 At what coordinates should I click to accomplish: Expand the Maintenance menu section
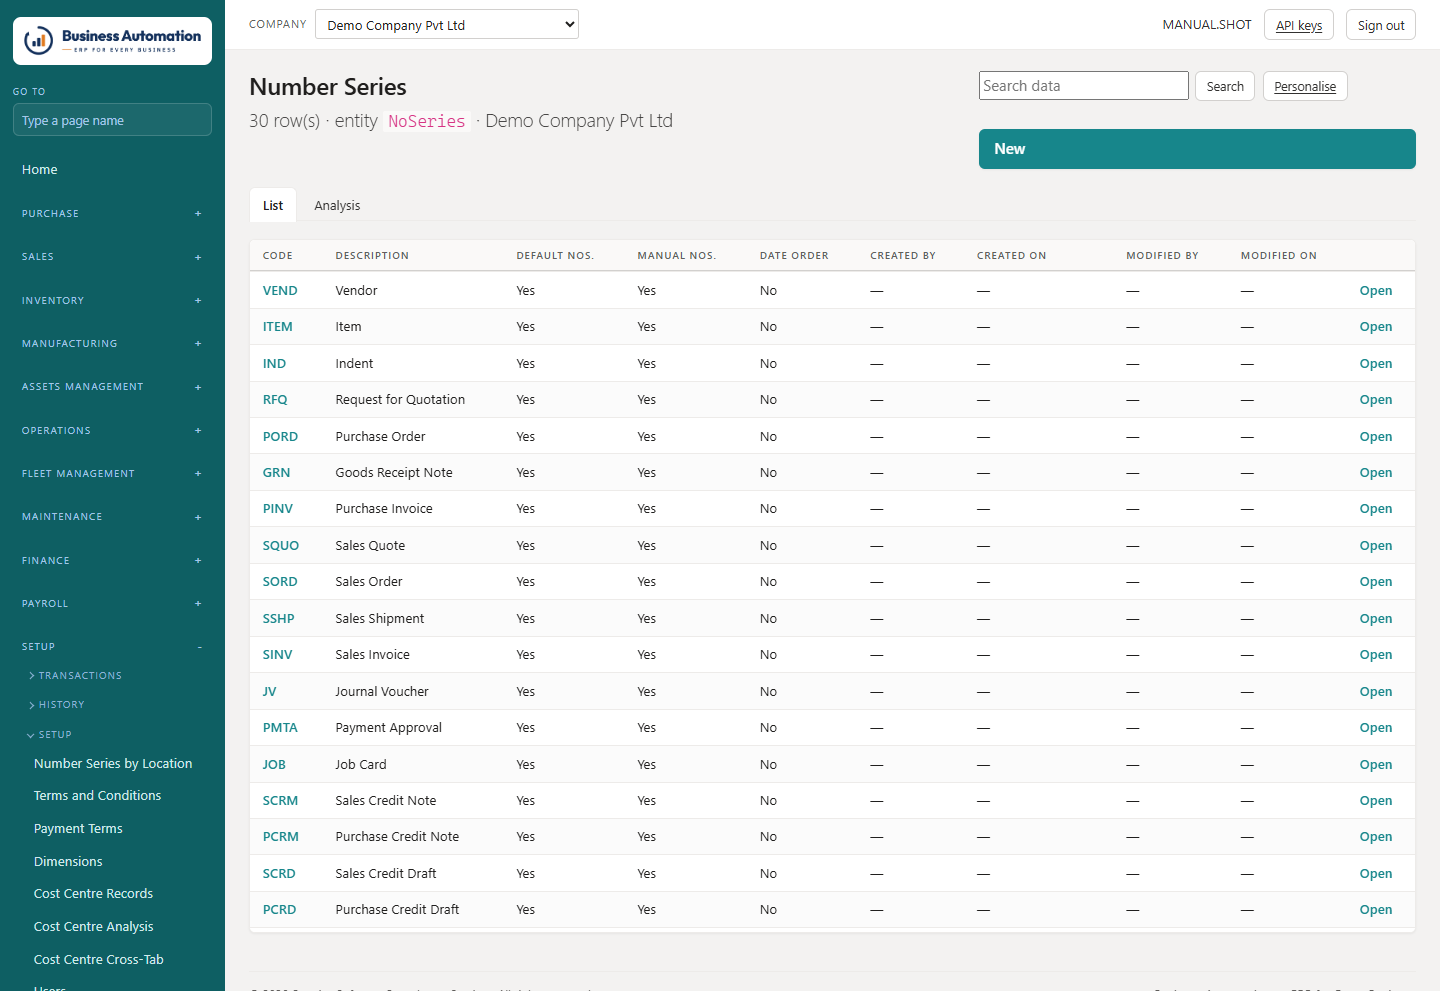tap(112, 517)
